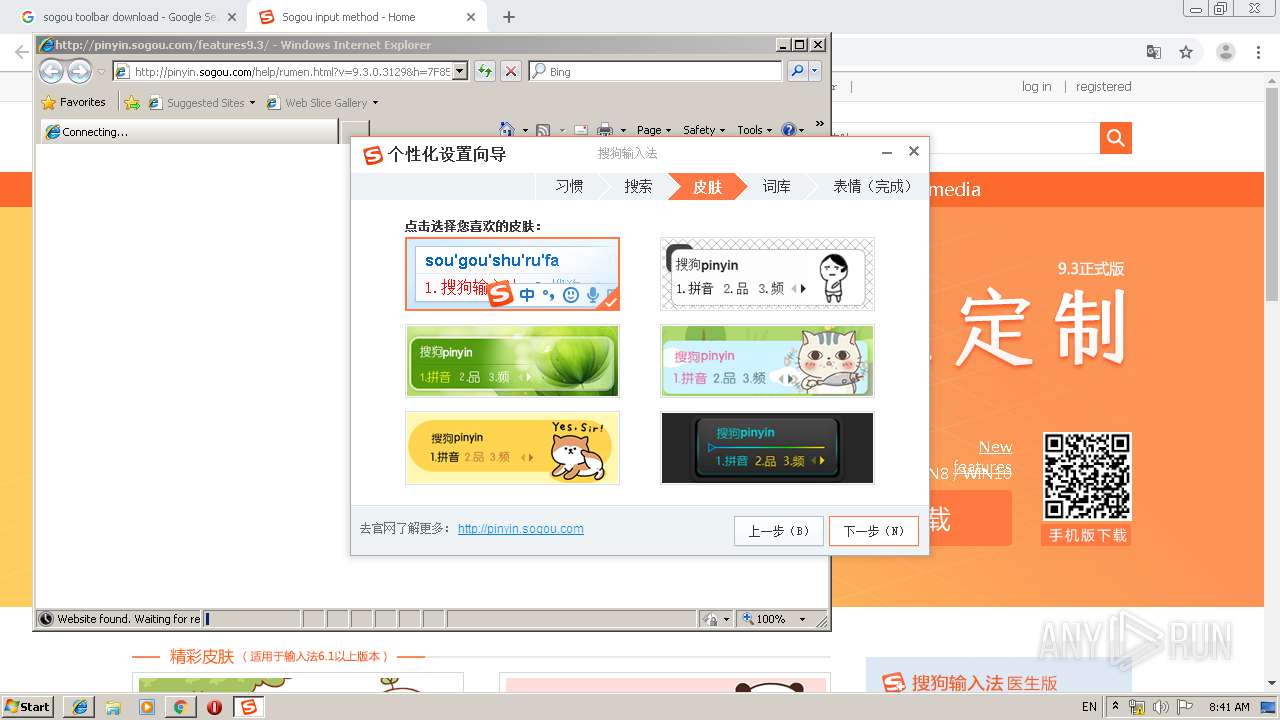Go to the 皮肤 wizard step
Screen dimensions: 1280x720
[707, 186]
